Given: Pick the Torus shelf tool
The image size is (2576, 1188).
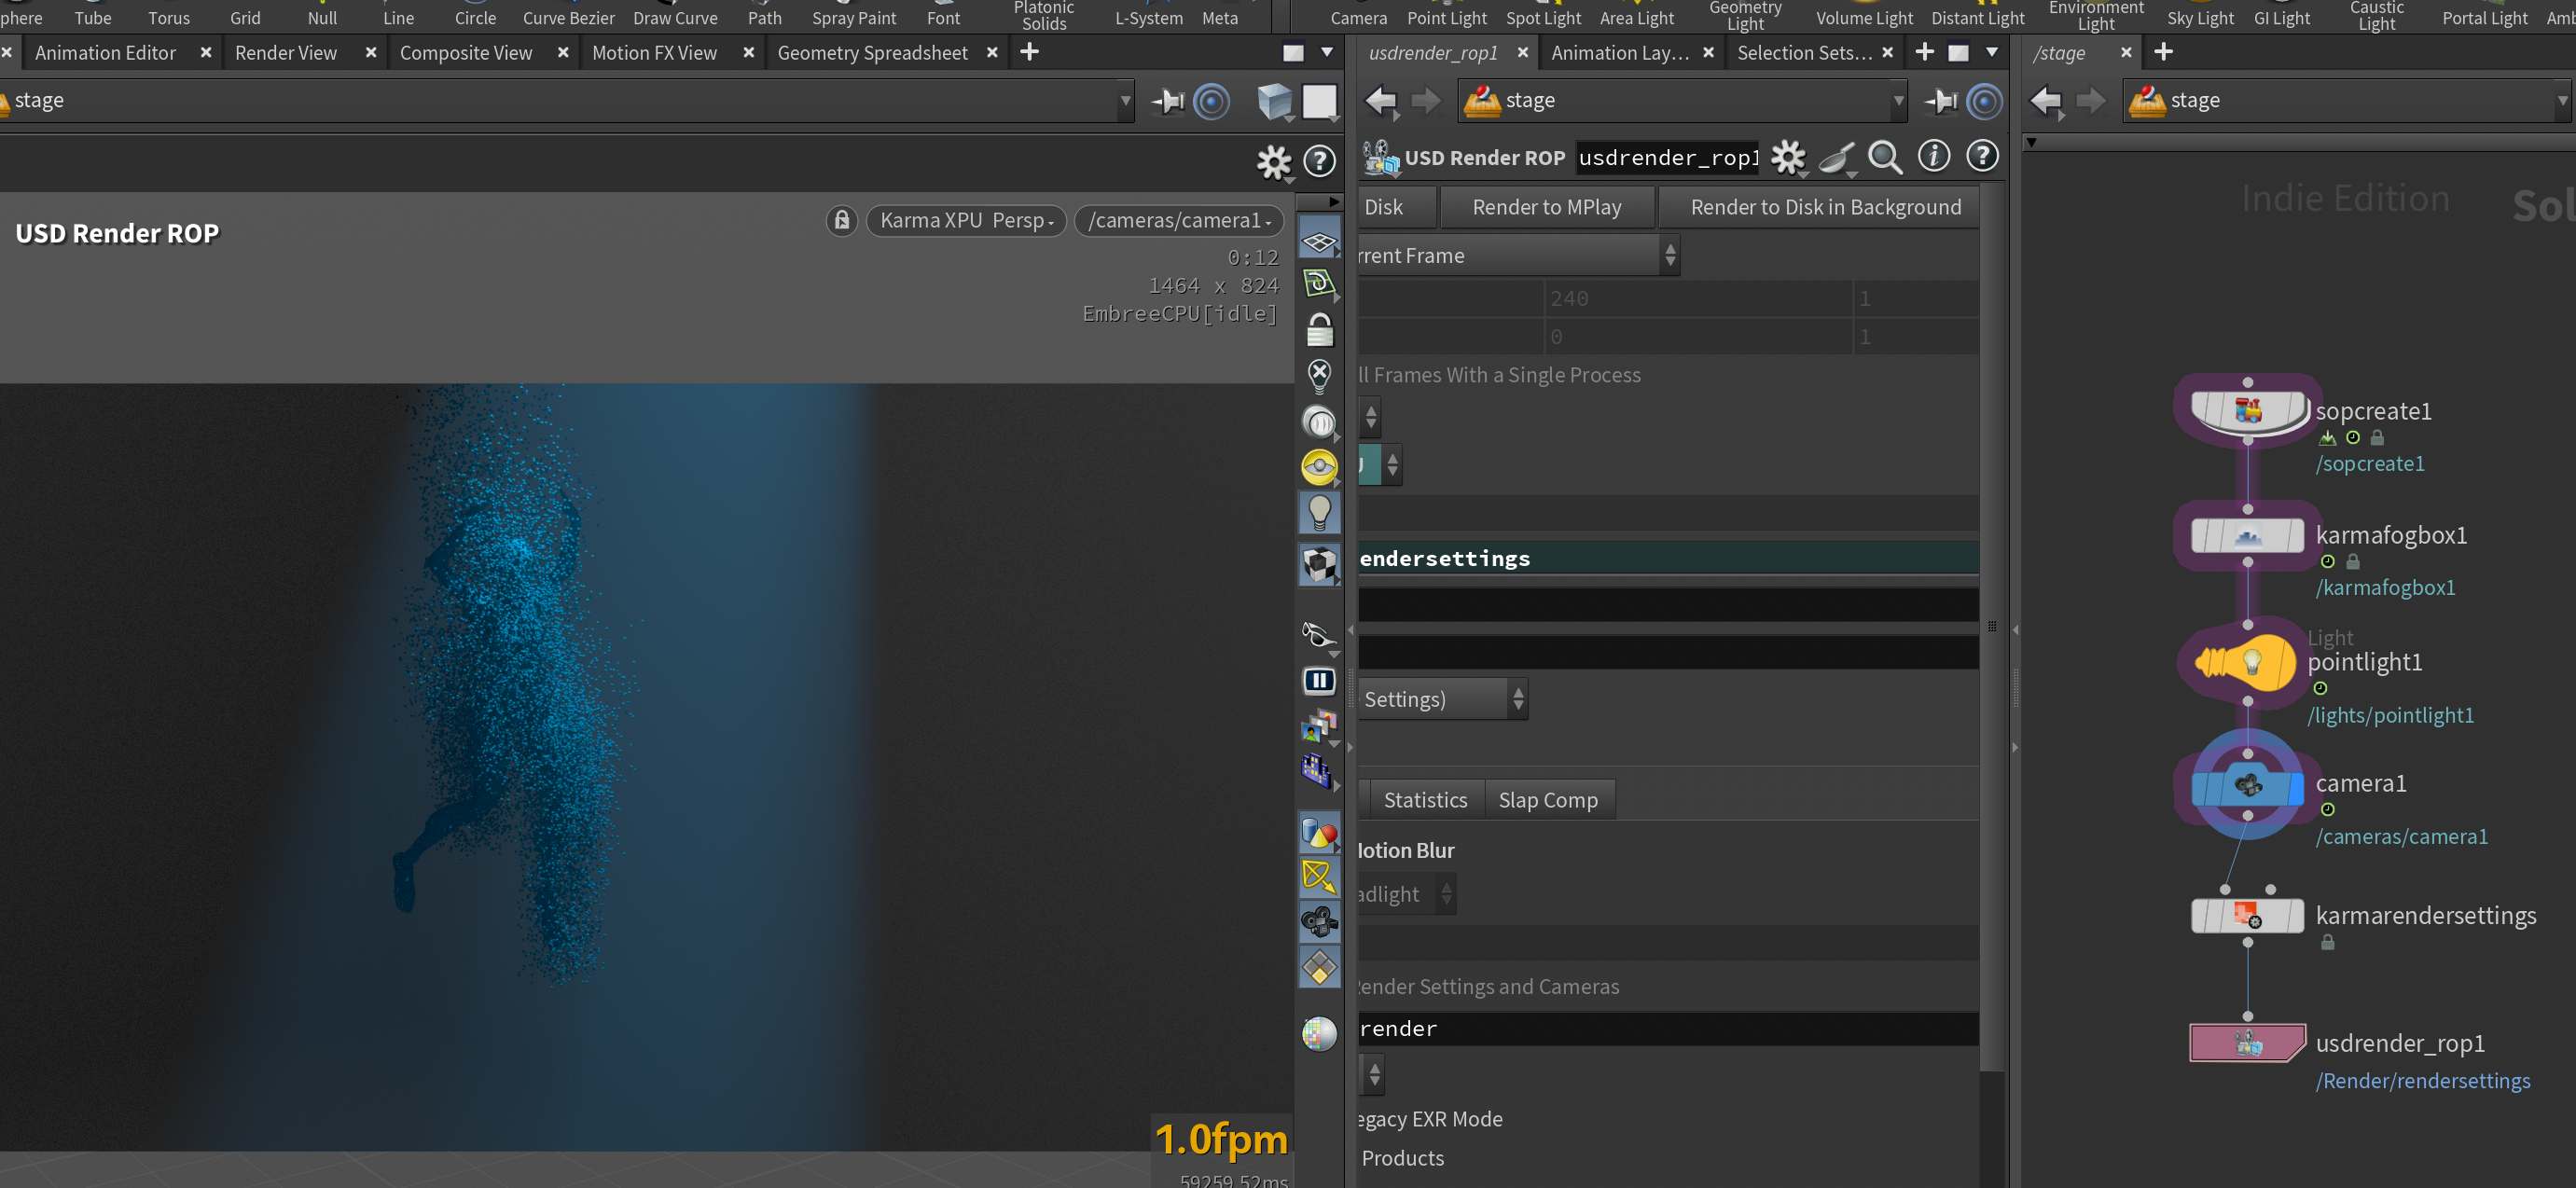Looking at the screenshot, I should coord(169,17).
